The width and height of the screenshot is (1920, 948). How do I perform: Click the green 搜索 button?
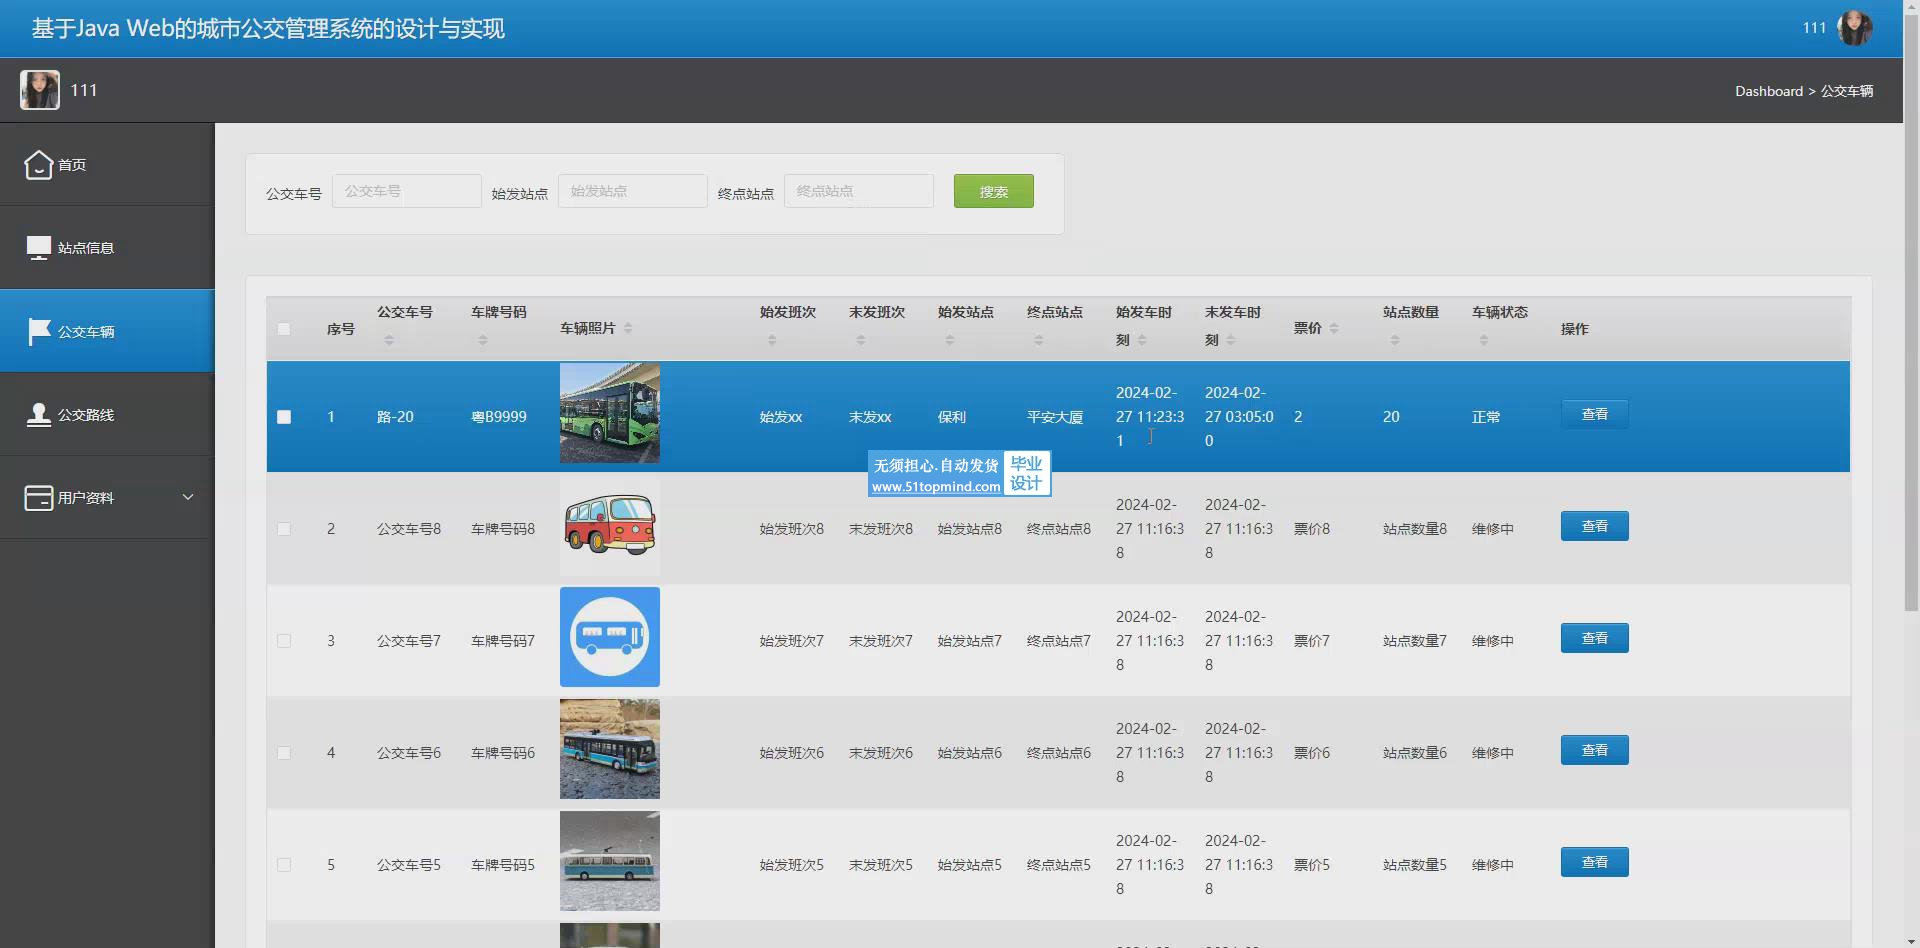[x=993, y=191]
